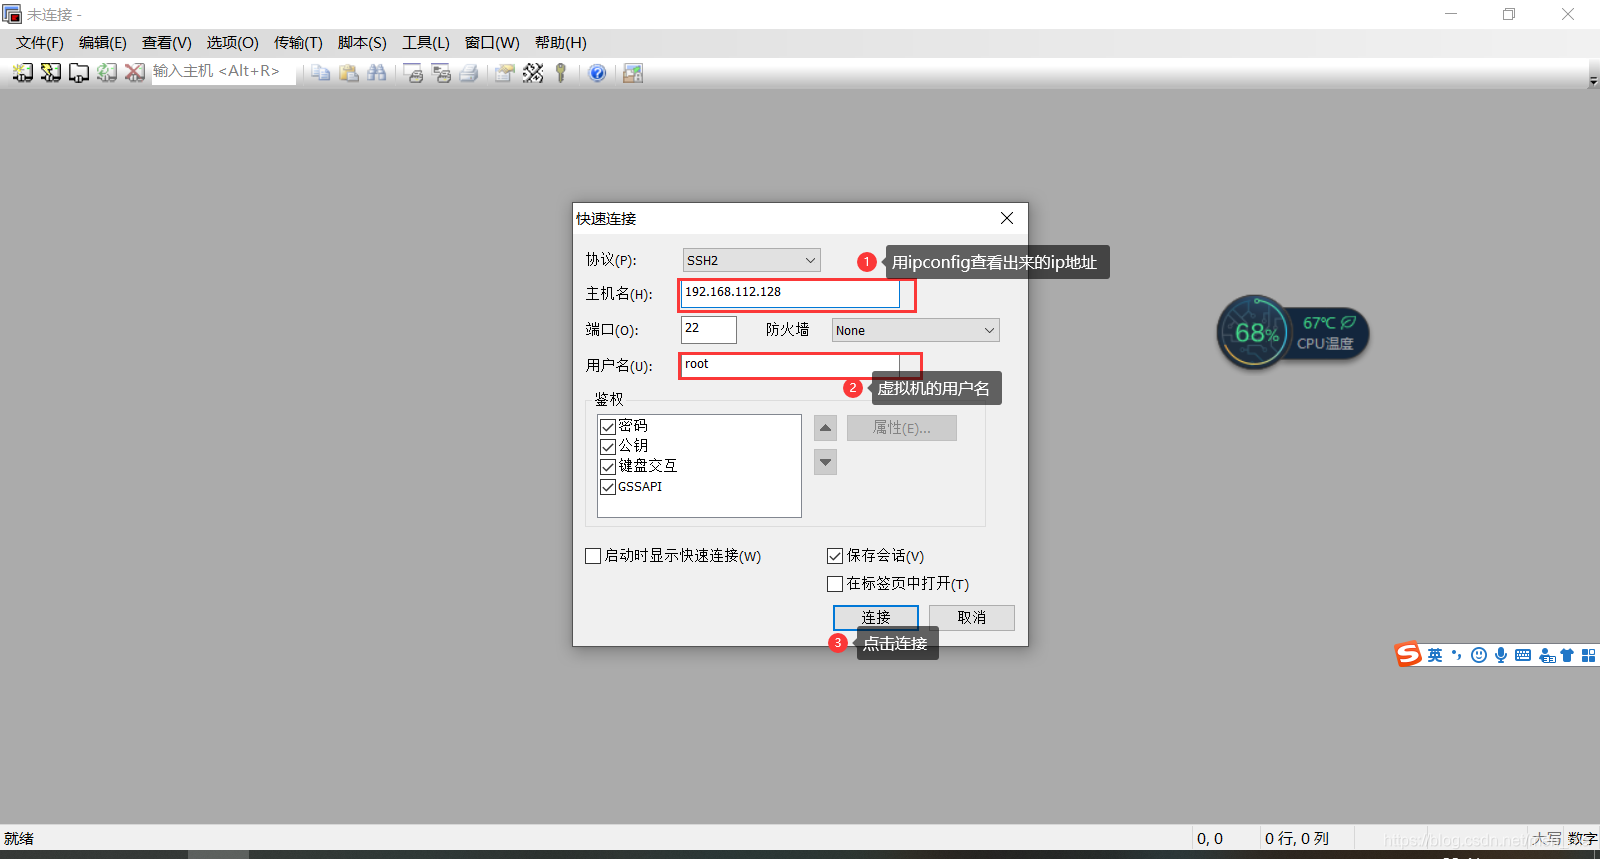Click the Copy toolbar icon

[320, 73]
